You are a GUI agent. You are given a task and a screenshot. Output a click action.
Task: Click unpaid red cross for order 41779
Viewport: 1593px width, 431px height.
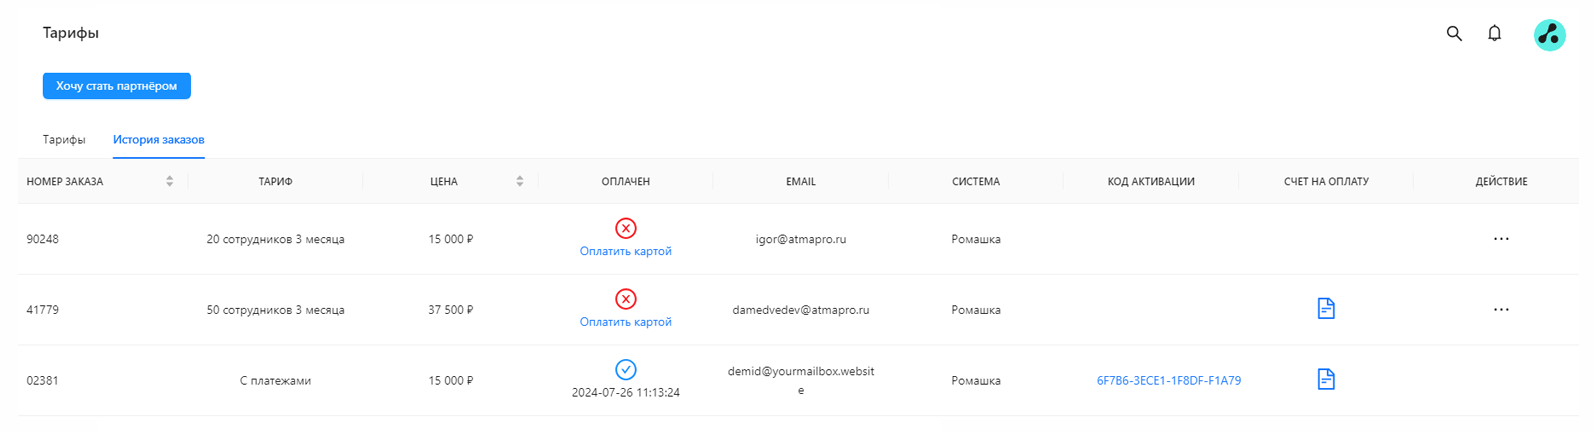click(626, 299)
